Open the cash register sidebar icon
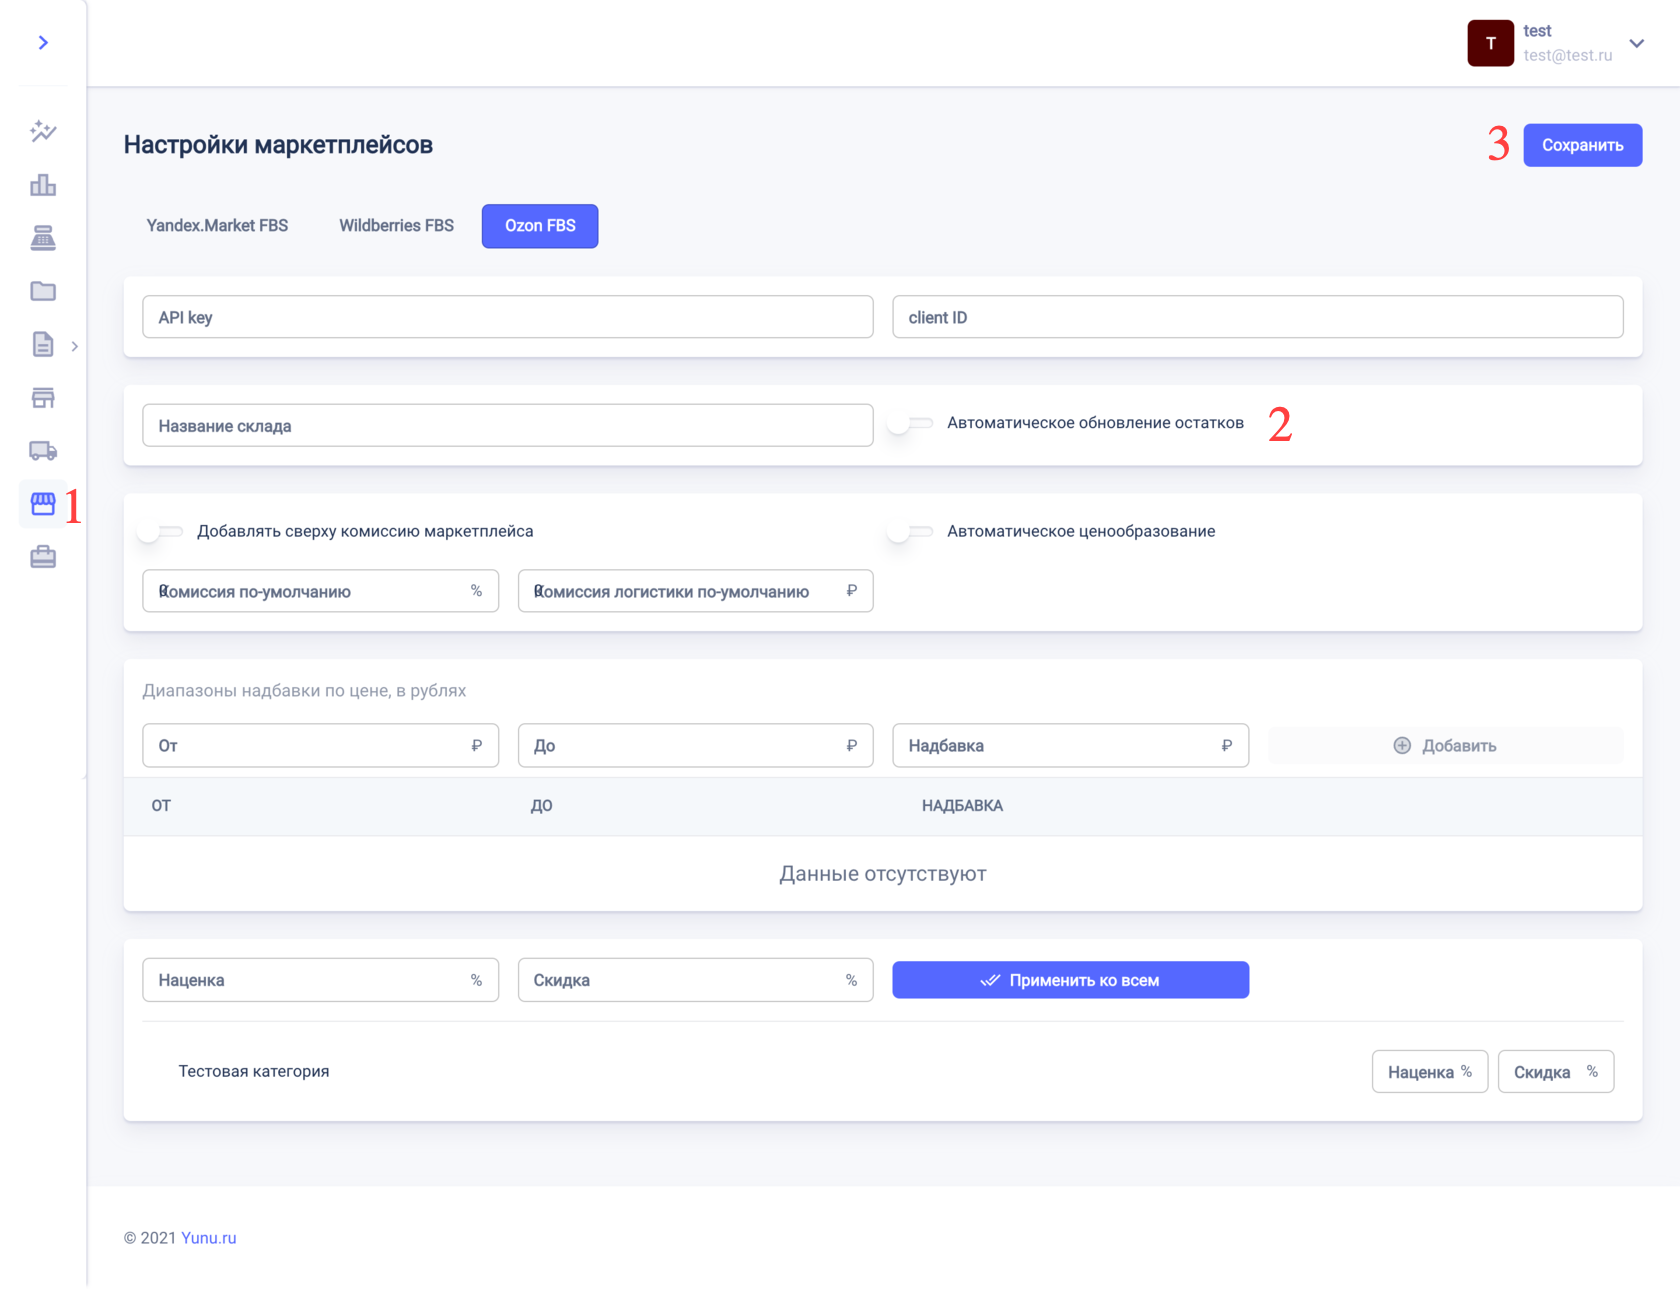1680x1289 pixels. (x=43, y=238)
